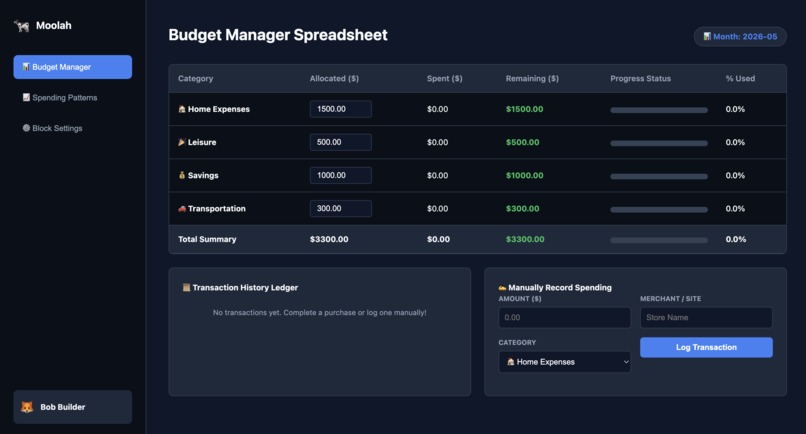Open the Block Settings page
Image resolution: width=806 pixels, height=434 pixels.
[72, 128]
